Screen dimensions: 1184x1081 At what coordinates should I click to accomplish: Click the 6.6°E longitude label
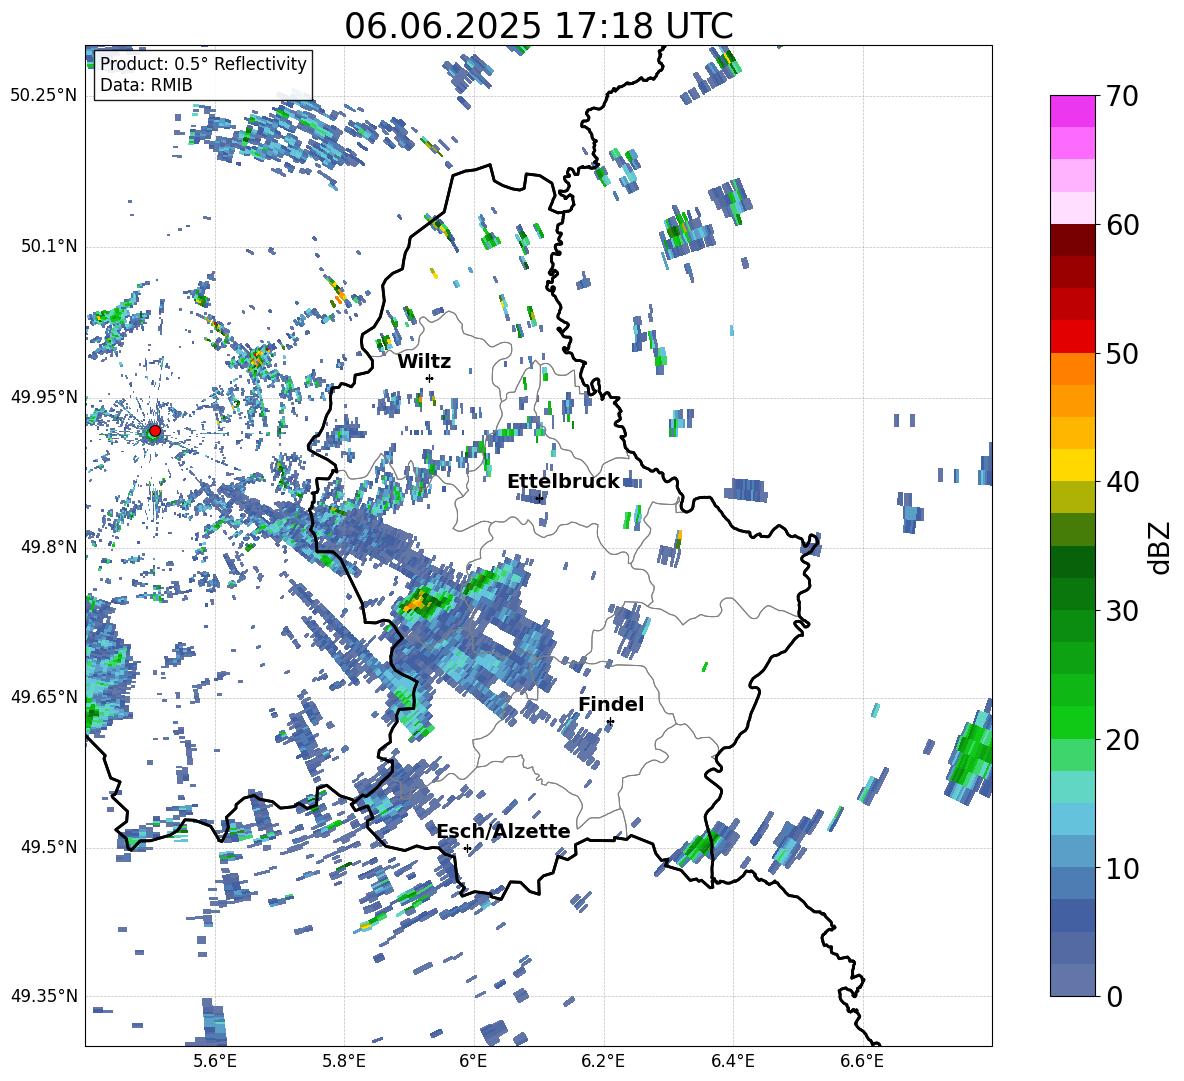coord(862,1061)
